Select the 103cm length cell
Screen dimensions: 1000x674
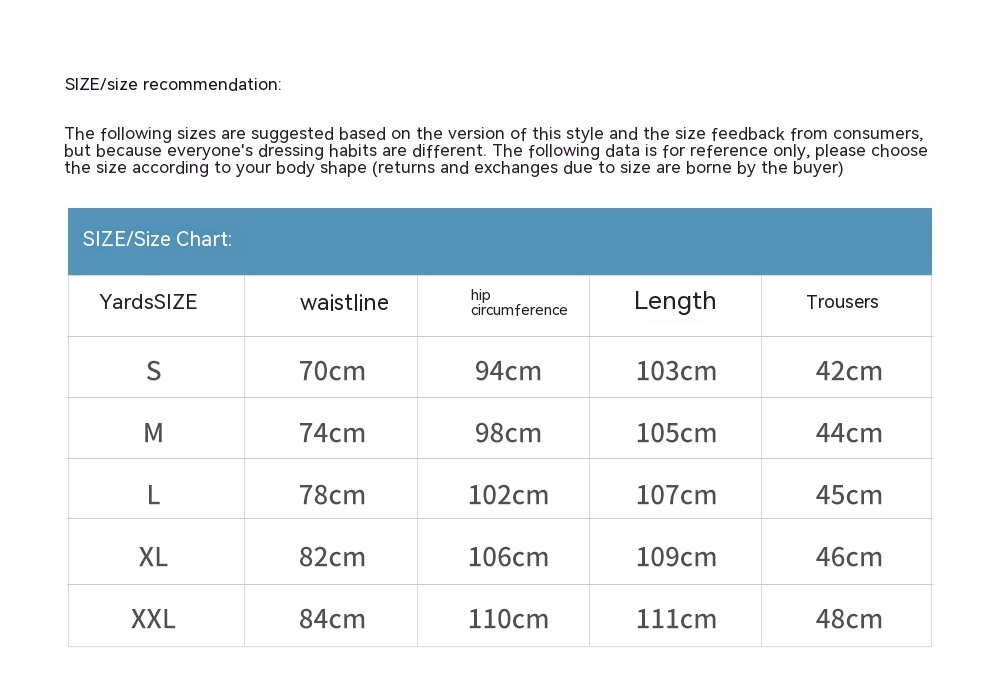pyautogui.click(x=676, y=371)
